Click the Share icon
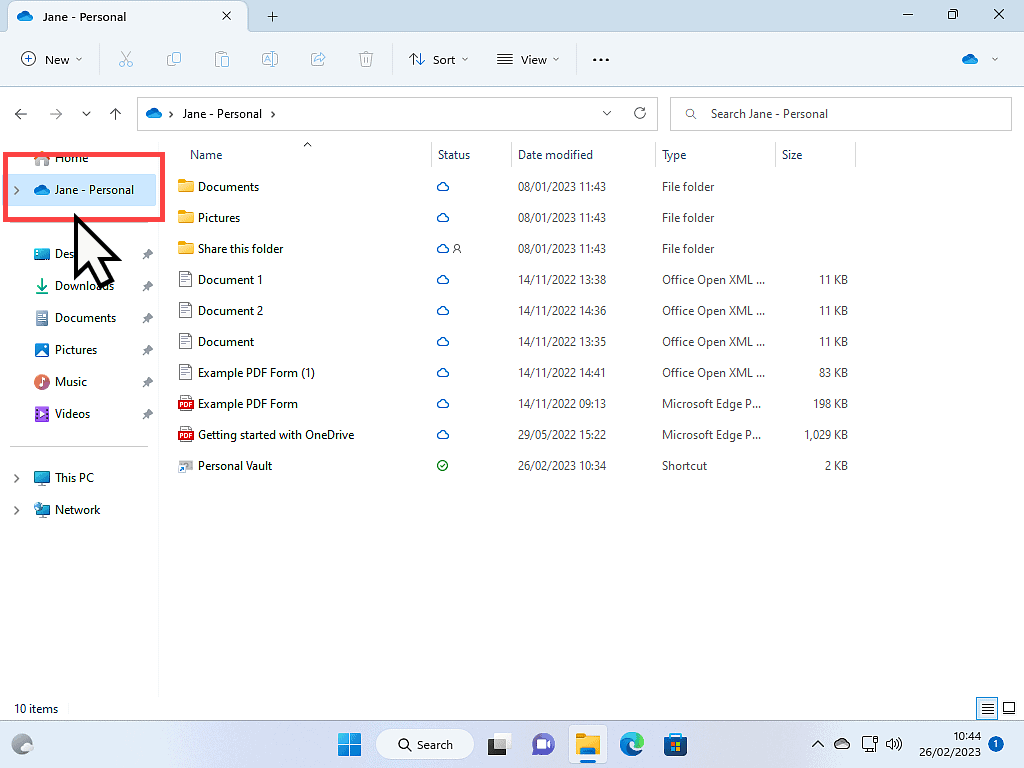This screenshot has width=1024, height=768. point(318,59)
